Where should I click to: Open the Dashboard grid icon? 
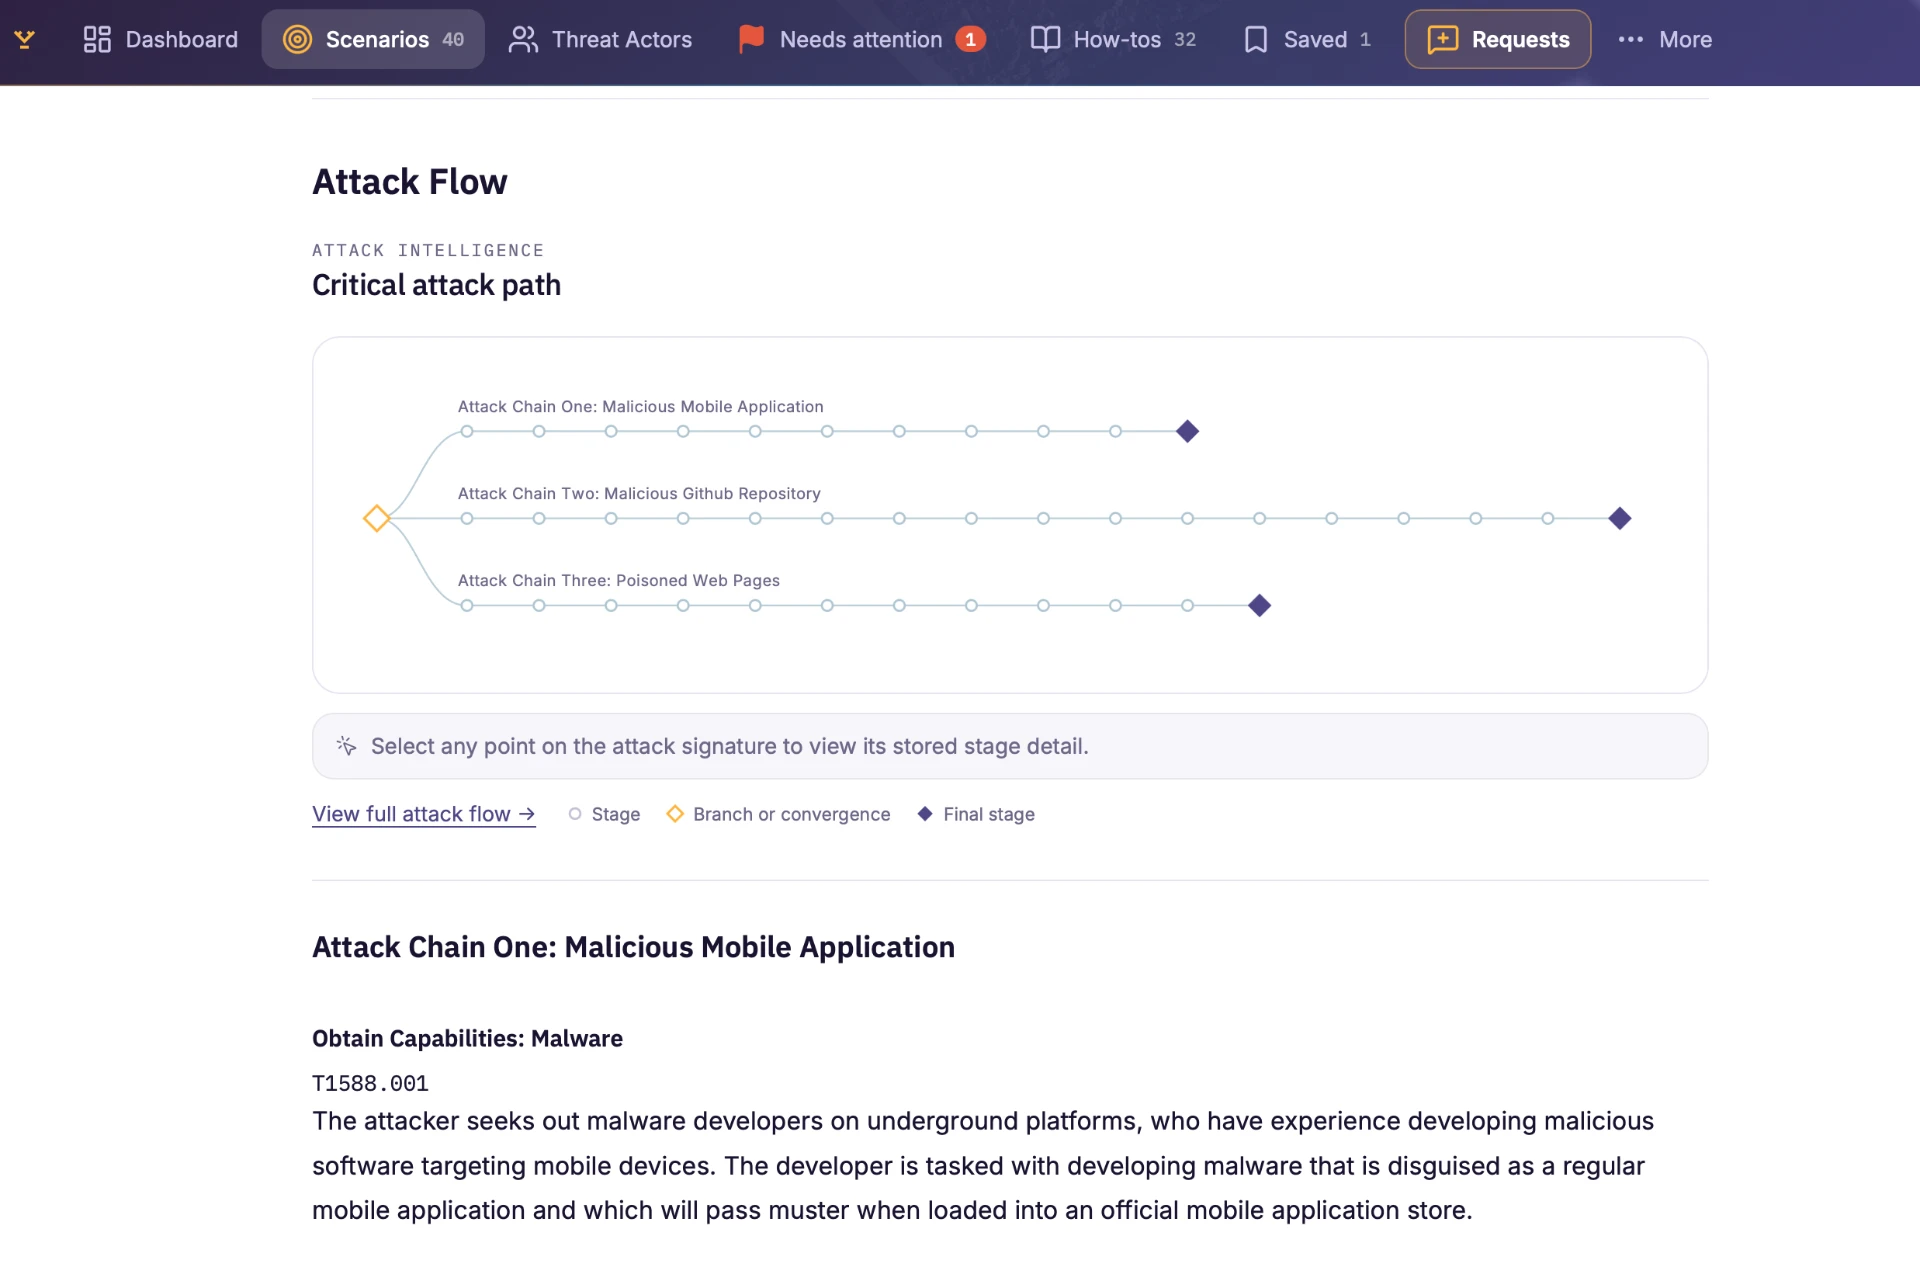97,39
